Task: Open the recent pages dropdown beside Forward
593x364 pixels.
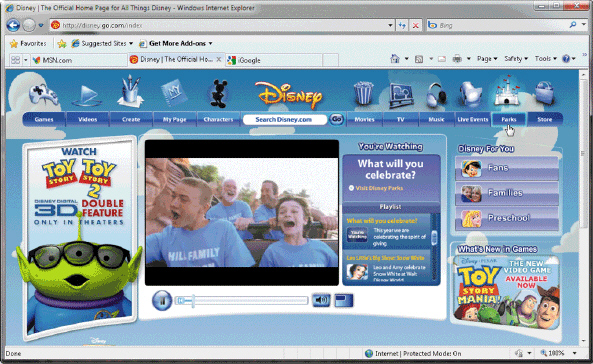Action: (x=41, y=25)
